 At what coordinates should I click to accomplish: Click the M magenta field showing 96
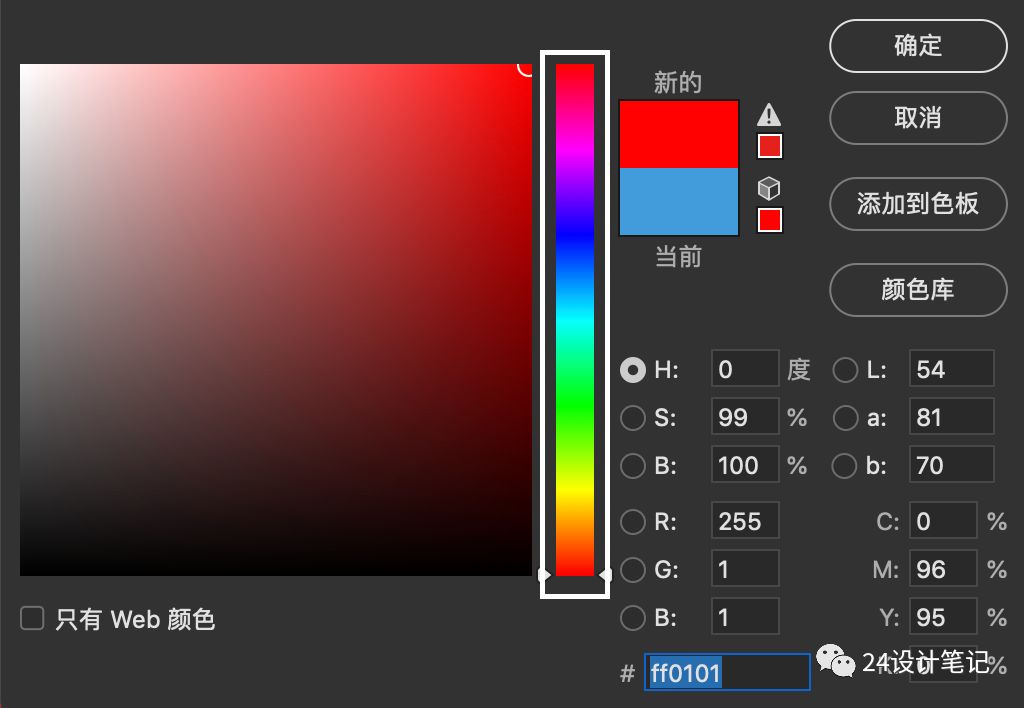[942, 570]
